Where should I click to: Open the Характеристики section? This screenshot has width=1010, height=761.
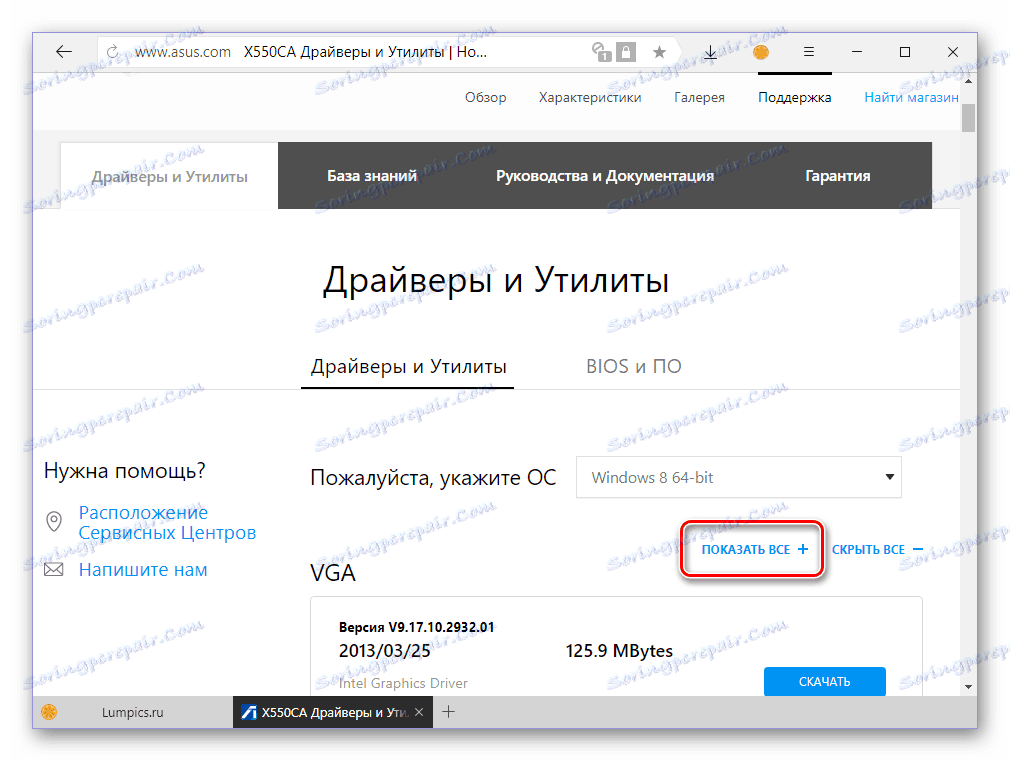click(589, 97)
